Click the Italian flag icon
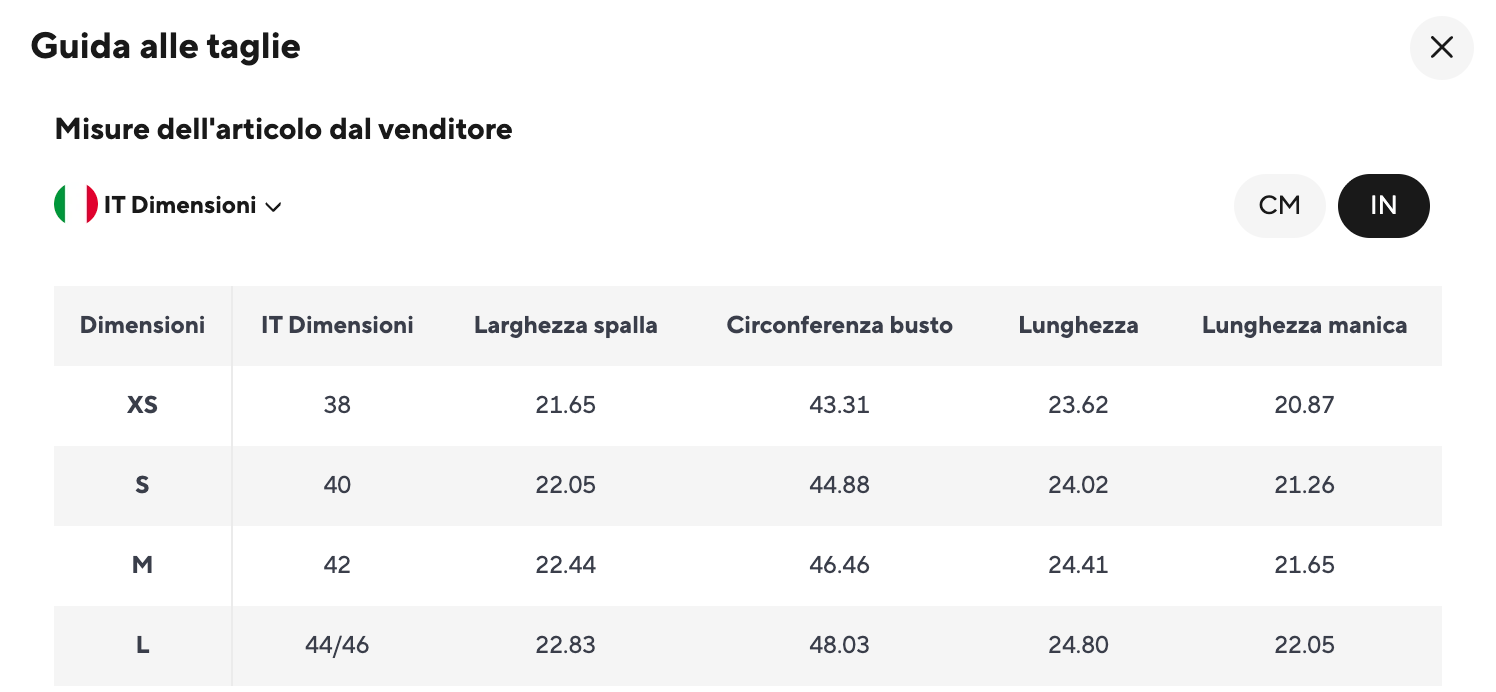Image resolution: width=1496 pixels, height=692 pixels. click(x=75, y=205)
